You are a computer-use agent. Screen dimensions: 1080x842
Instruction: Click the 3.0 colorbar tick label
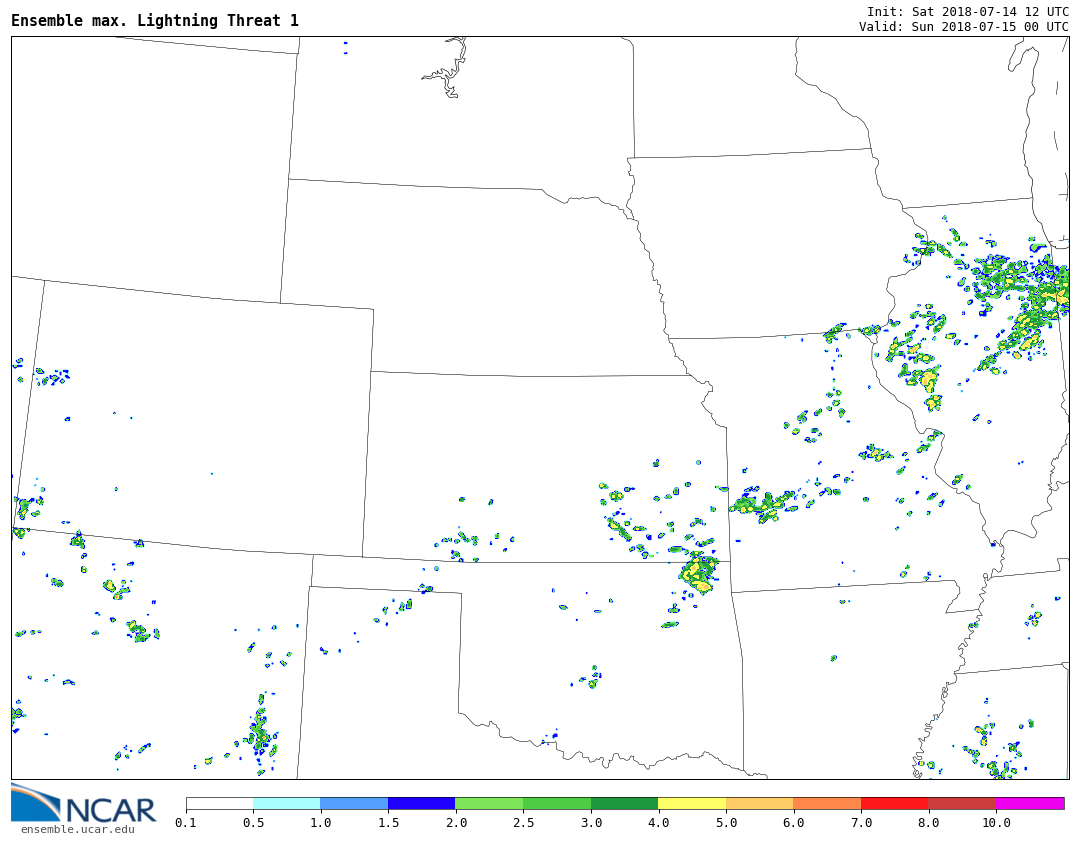tap(591, 823)
